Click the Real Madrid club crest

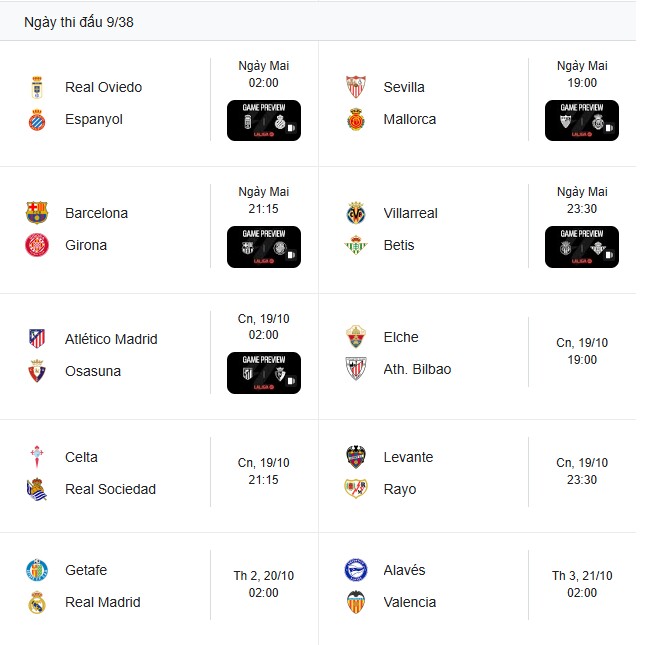(x=37, y=602)
